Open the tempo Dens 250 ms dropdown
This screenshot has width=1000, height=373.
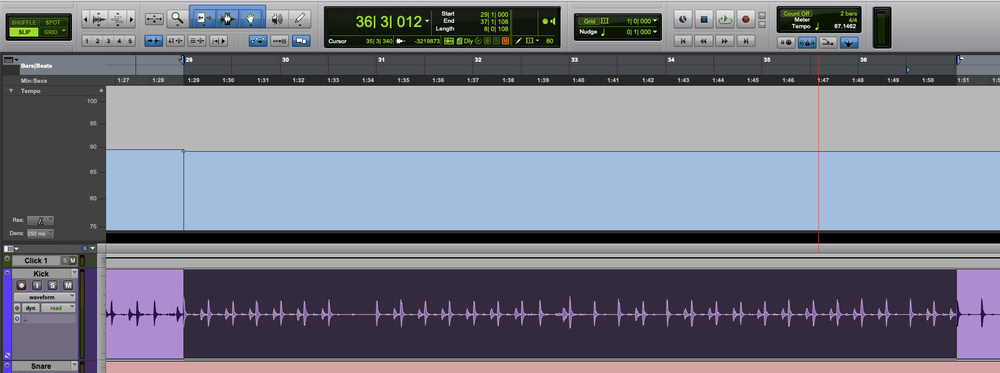coord(41,234)
